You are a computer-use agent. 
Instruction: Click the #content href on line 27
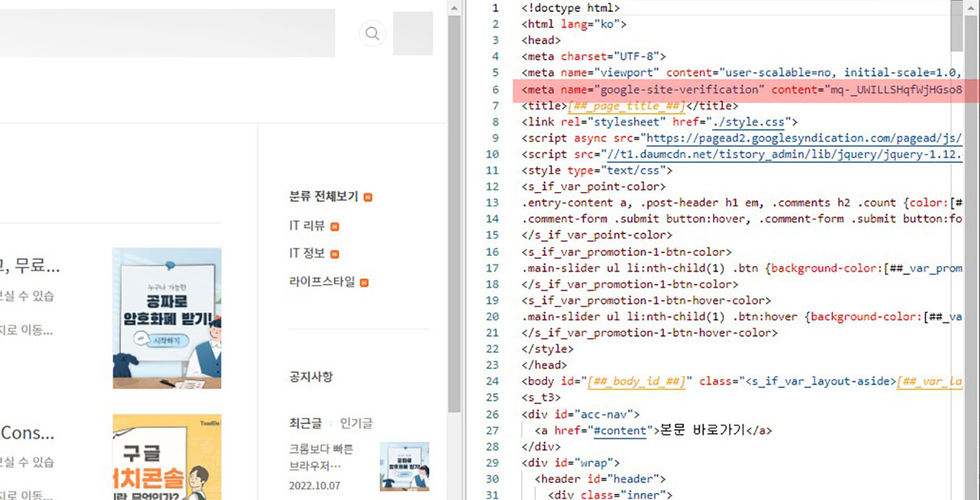[619, 430]
